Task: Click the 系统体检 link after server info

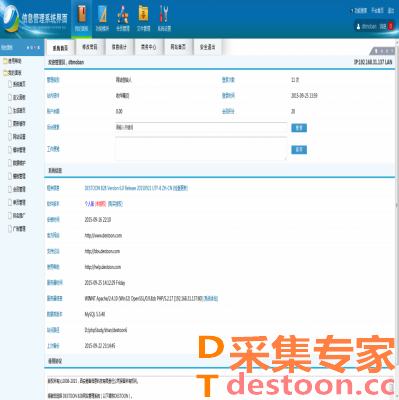Action: pos(211,299)
